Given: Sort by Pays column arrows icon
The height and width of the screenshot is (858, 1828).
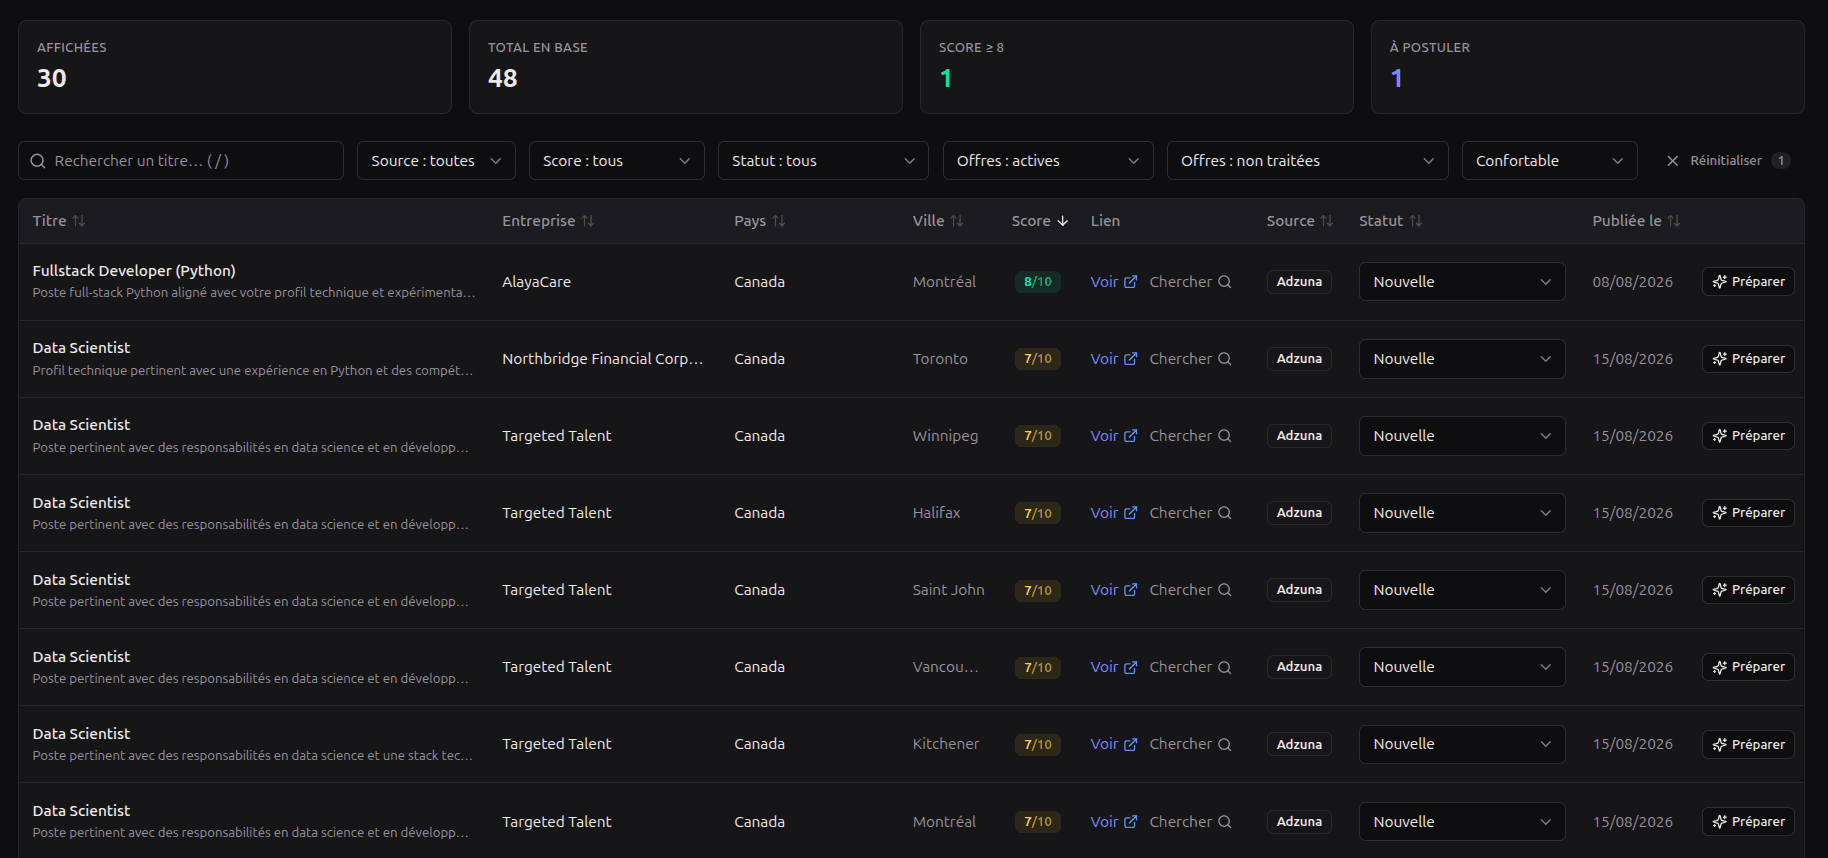Looking at the screenshot, I should click(x=779, y=221).
